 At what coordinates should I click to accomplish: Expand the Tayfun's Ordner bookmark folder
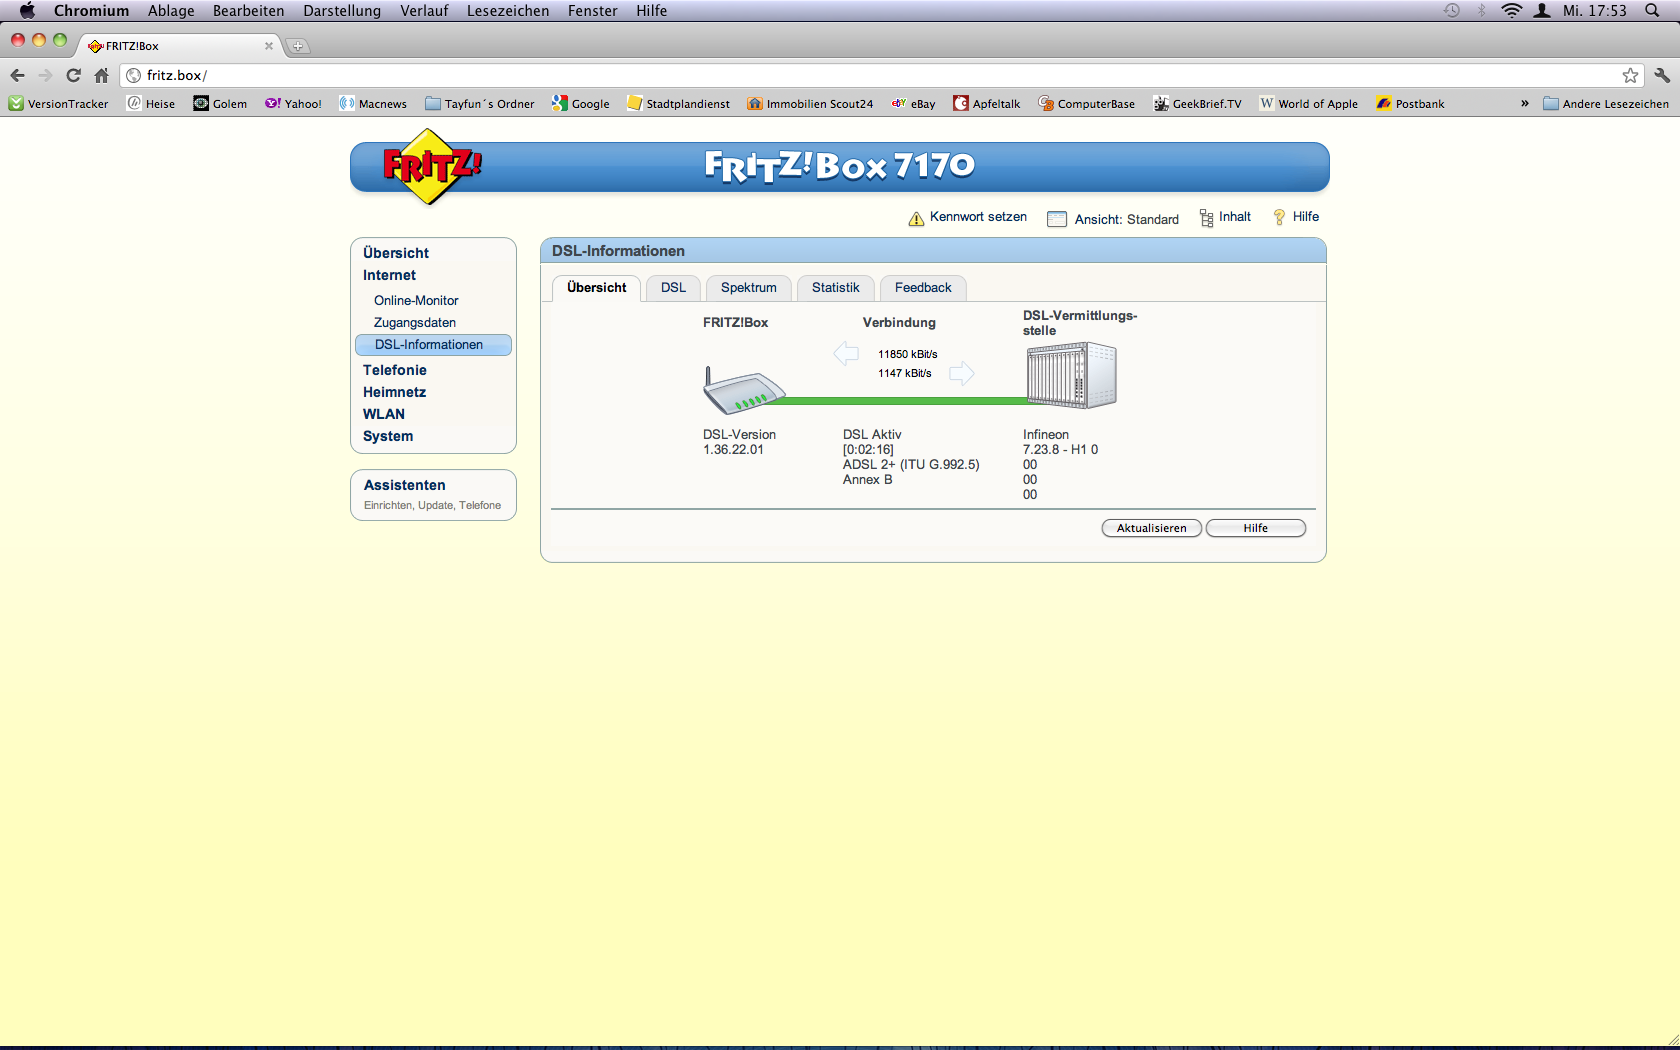click(x=480, y=104)
